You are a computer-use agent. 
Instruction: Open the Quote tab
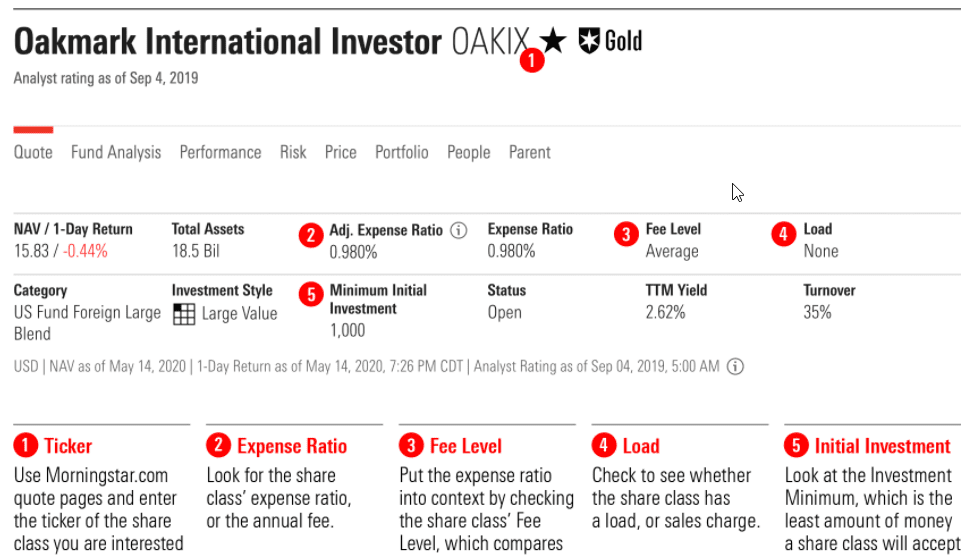coord(33,153)
